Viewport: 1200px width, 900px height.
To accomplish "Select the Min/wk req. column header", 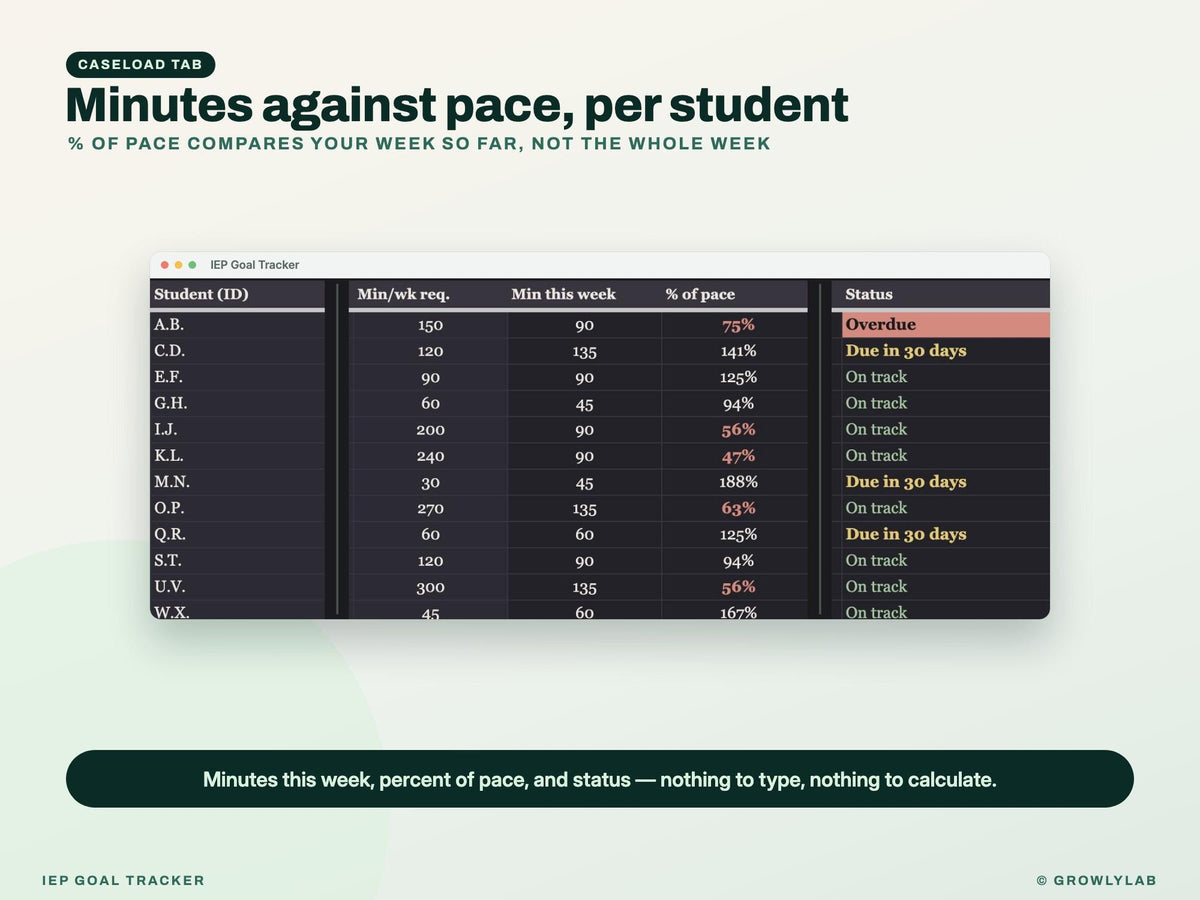I will click(x=428, y=294).
